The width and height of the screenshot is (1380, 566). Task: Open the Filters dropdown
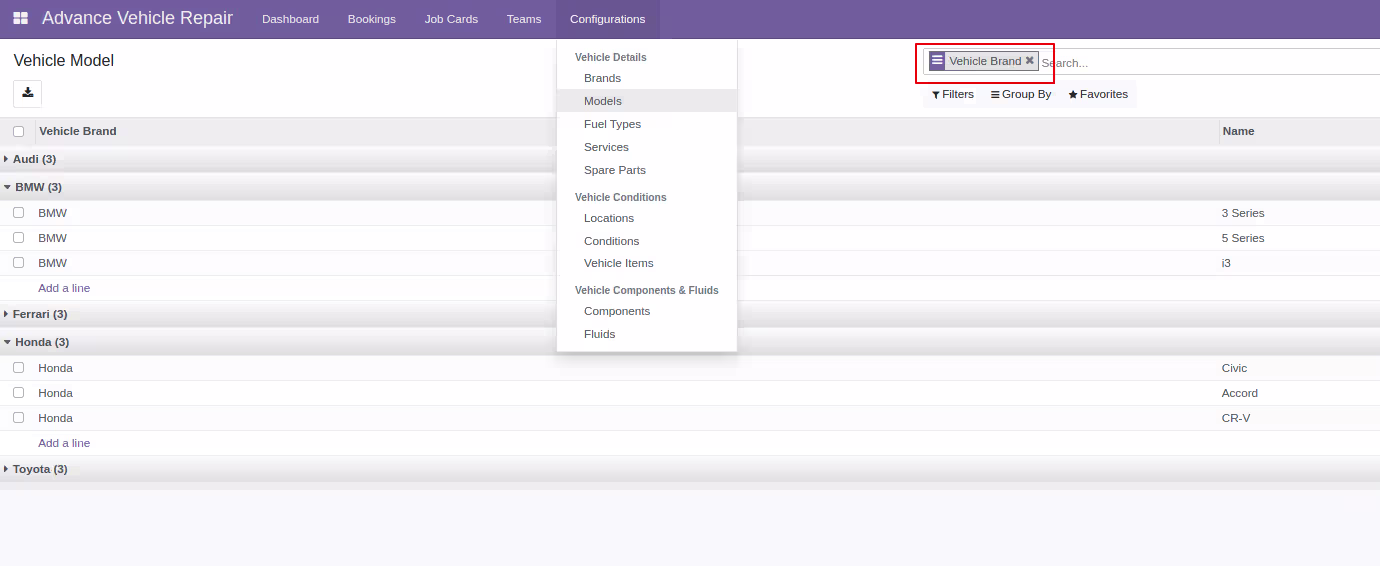click(952, 94)
